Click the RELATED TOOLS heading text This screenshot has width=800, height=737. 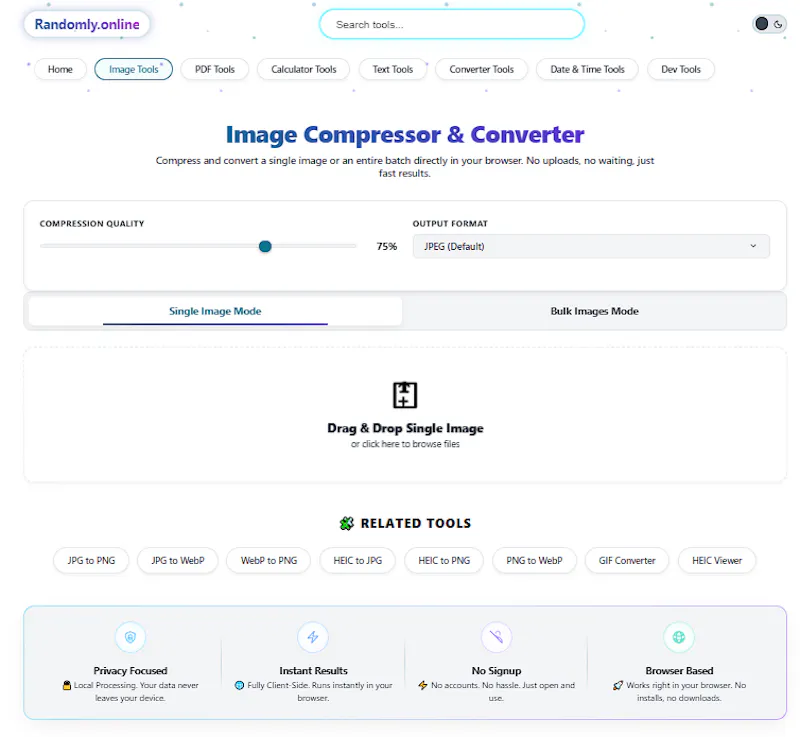tap(416, 523)
